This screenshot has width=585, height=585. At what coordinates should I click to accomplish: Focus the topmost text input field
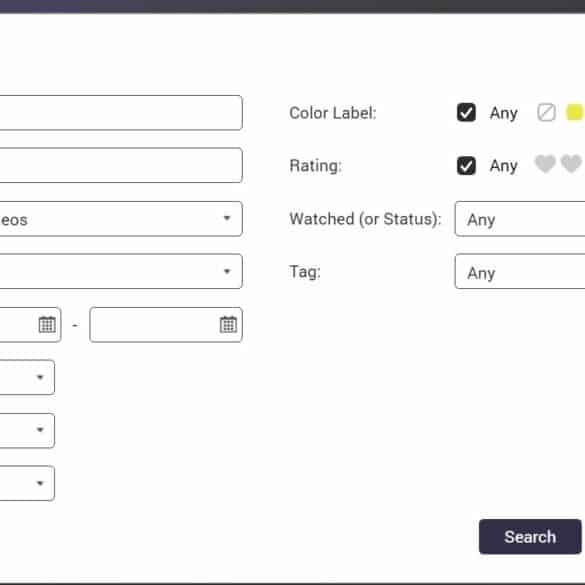121,113
